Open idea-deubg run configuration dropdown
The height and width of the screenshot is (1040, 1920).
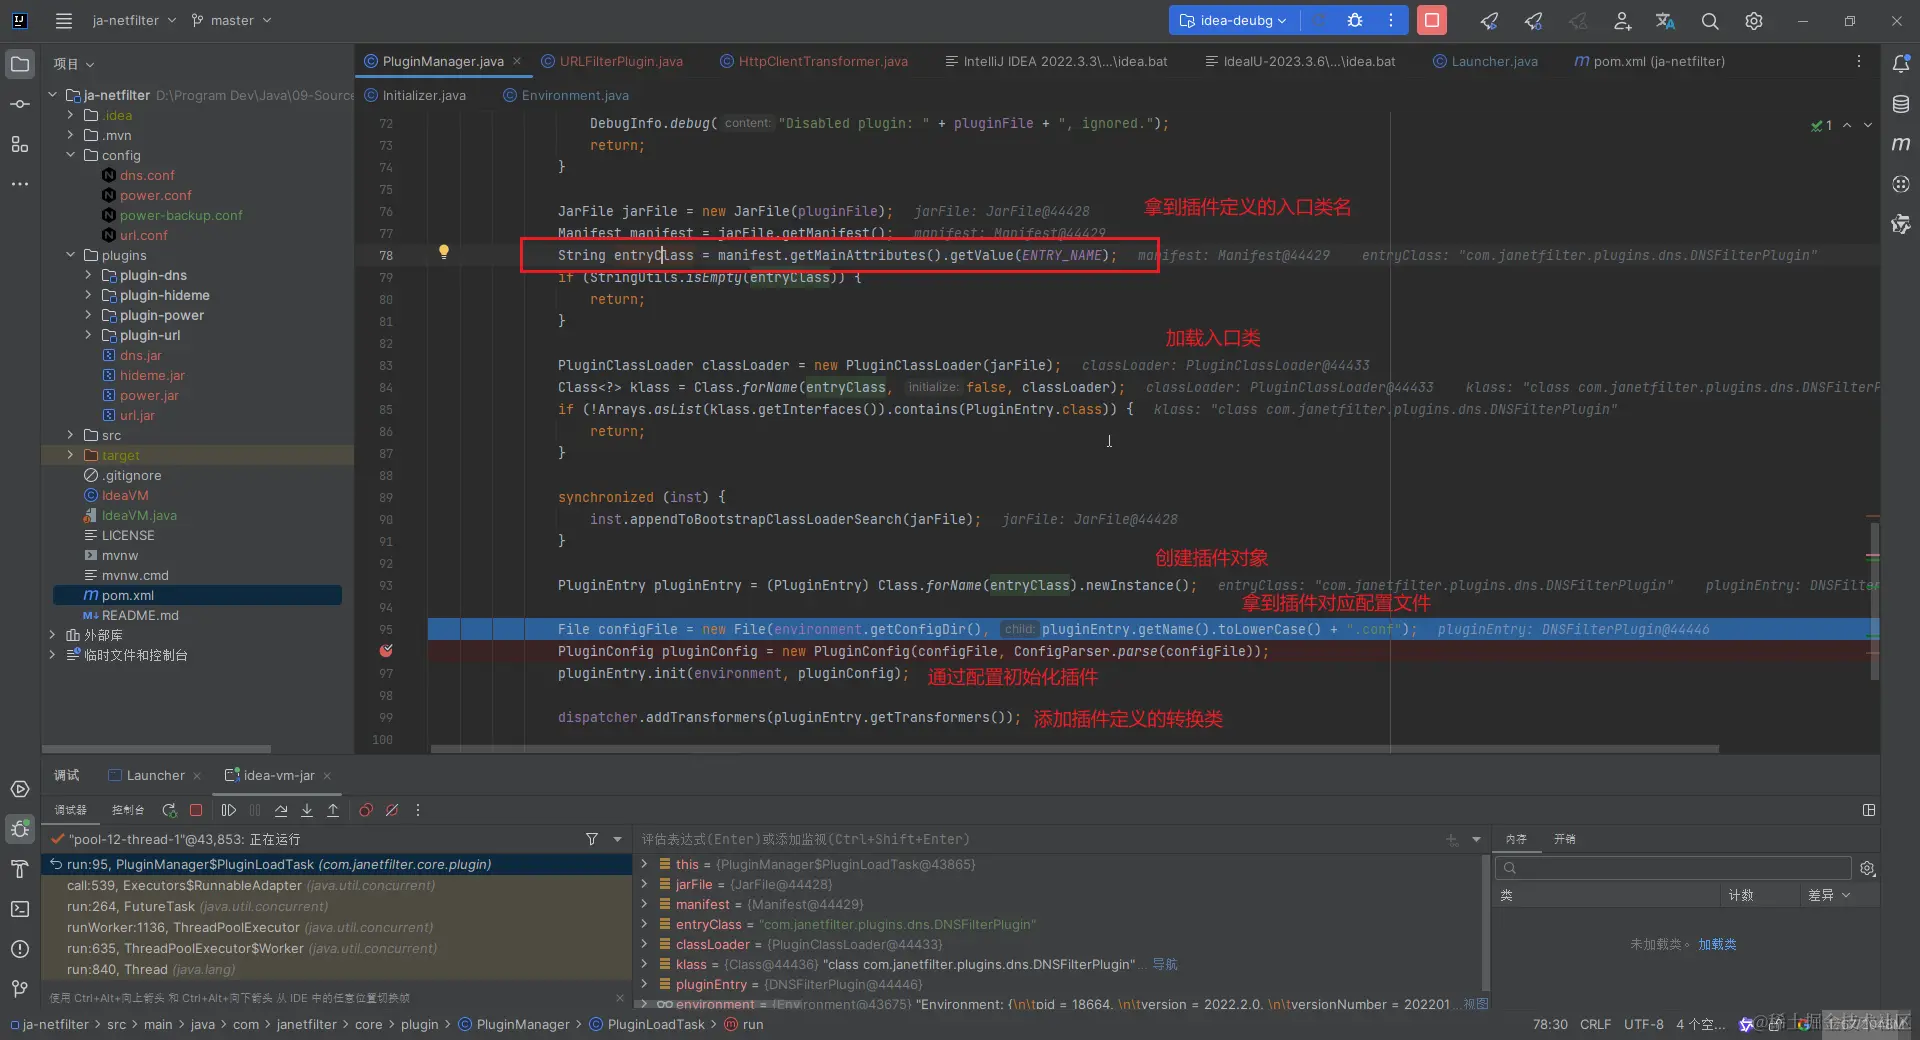(1234, 20)
